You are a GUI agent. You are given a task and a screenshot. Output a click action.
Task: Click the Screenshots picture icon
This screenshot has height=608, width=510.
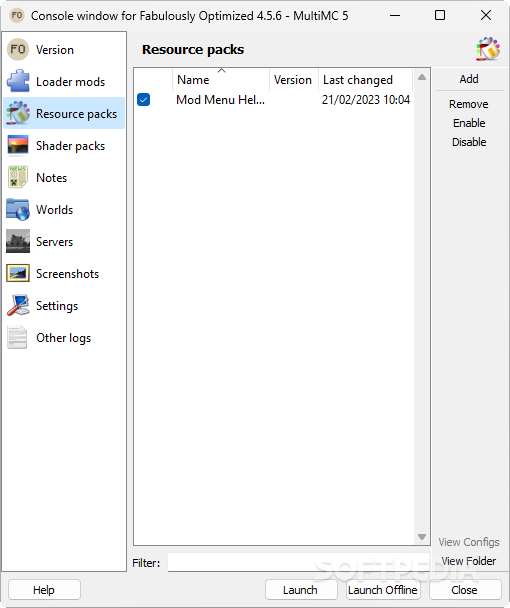tap(18, 273)
